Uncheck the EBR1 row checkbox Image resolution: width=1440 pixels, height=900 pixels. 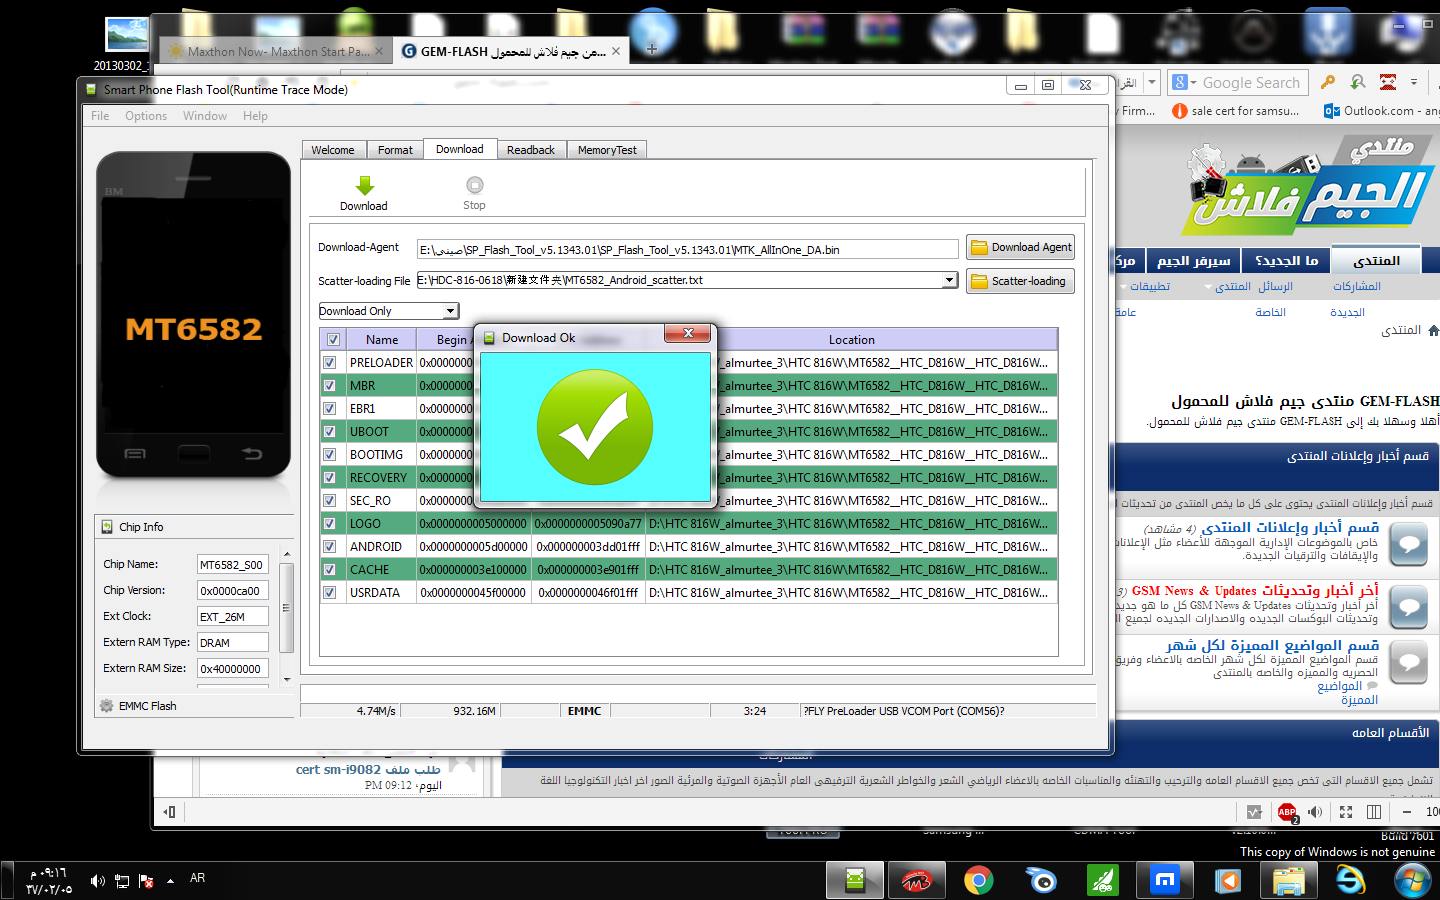coord(330,409)
